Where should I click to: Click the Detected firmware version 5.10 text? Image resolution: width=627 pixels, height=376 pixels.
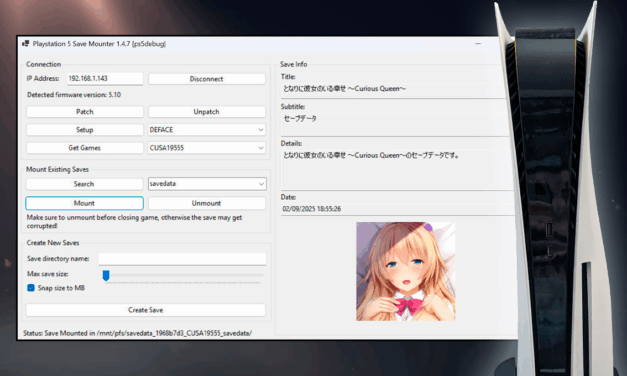tap(74, 95)
